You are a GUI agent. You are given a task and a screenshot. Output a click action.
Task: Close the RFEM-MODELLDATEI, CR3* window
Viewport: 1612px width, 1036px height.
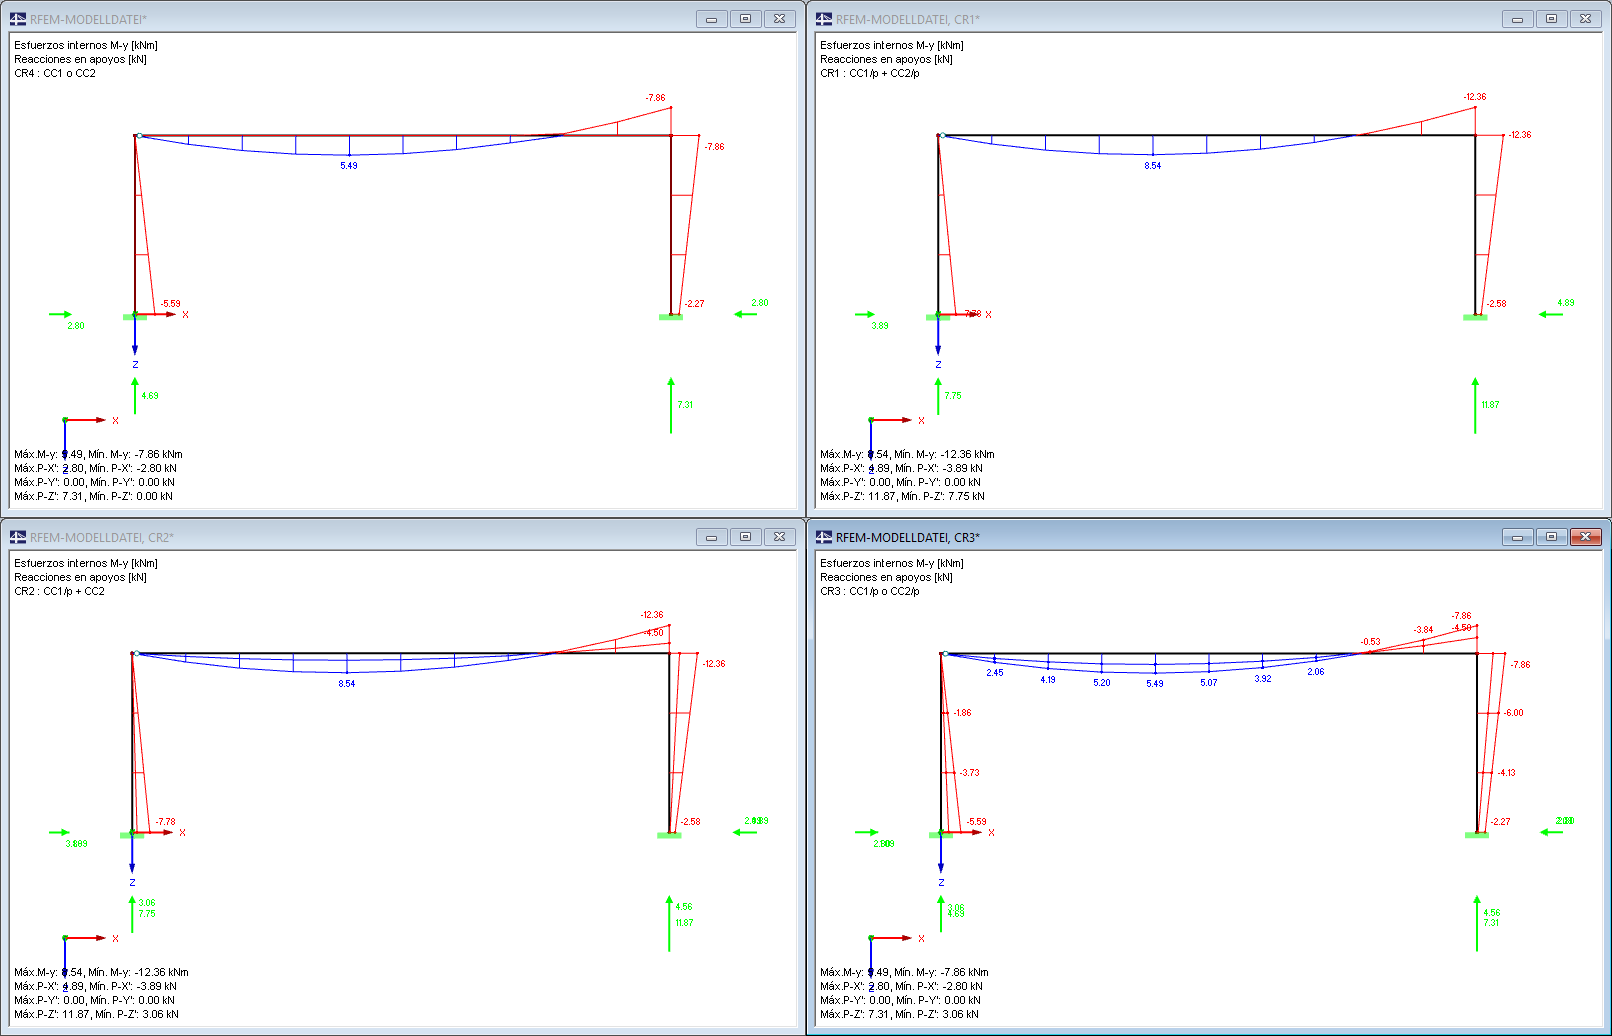[x=1586, y=537]
